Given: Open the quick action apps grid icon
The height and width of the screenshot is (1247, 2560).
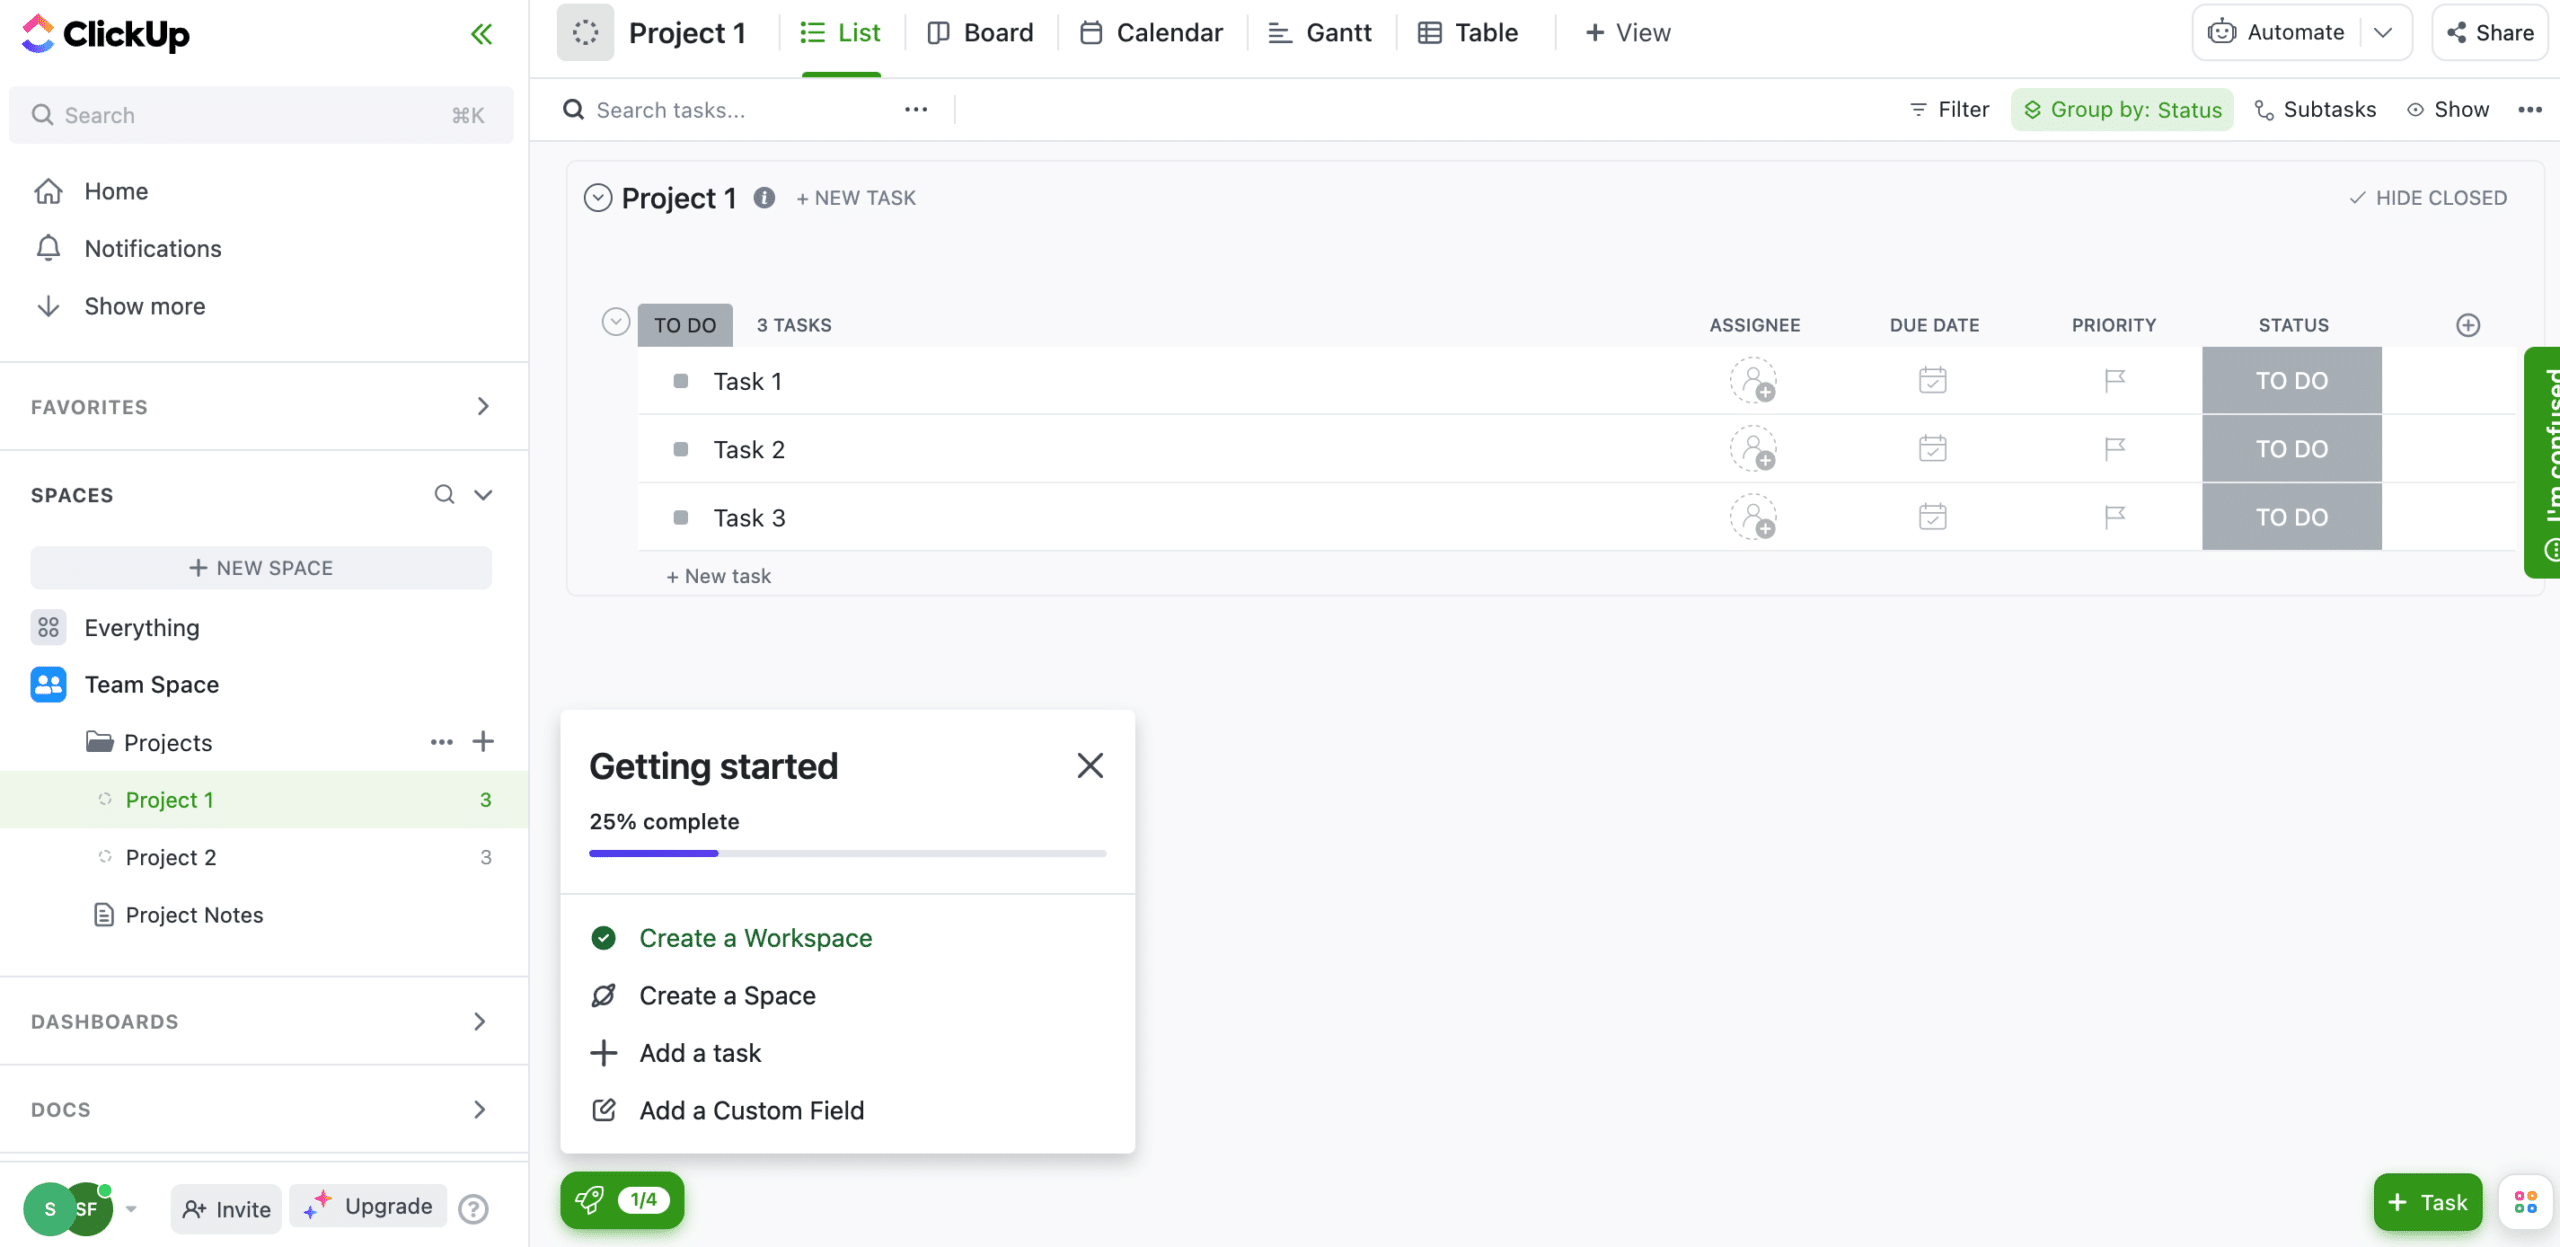Looking at the screenshot, I should pyautogui.click(x=2525, y=1201).
